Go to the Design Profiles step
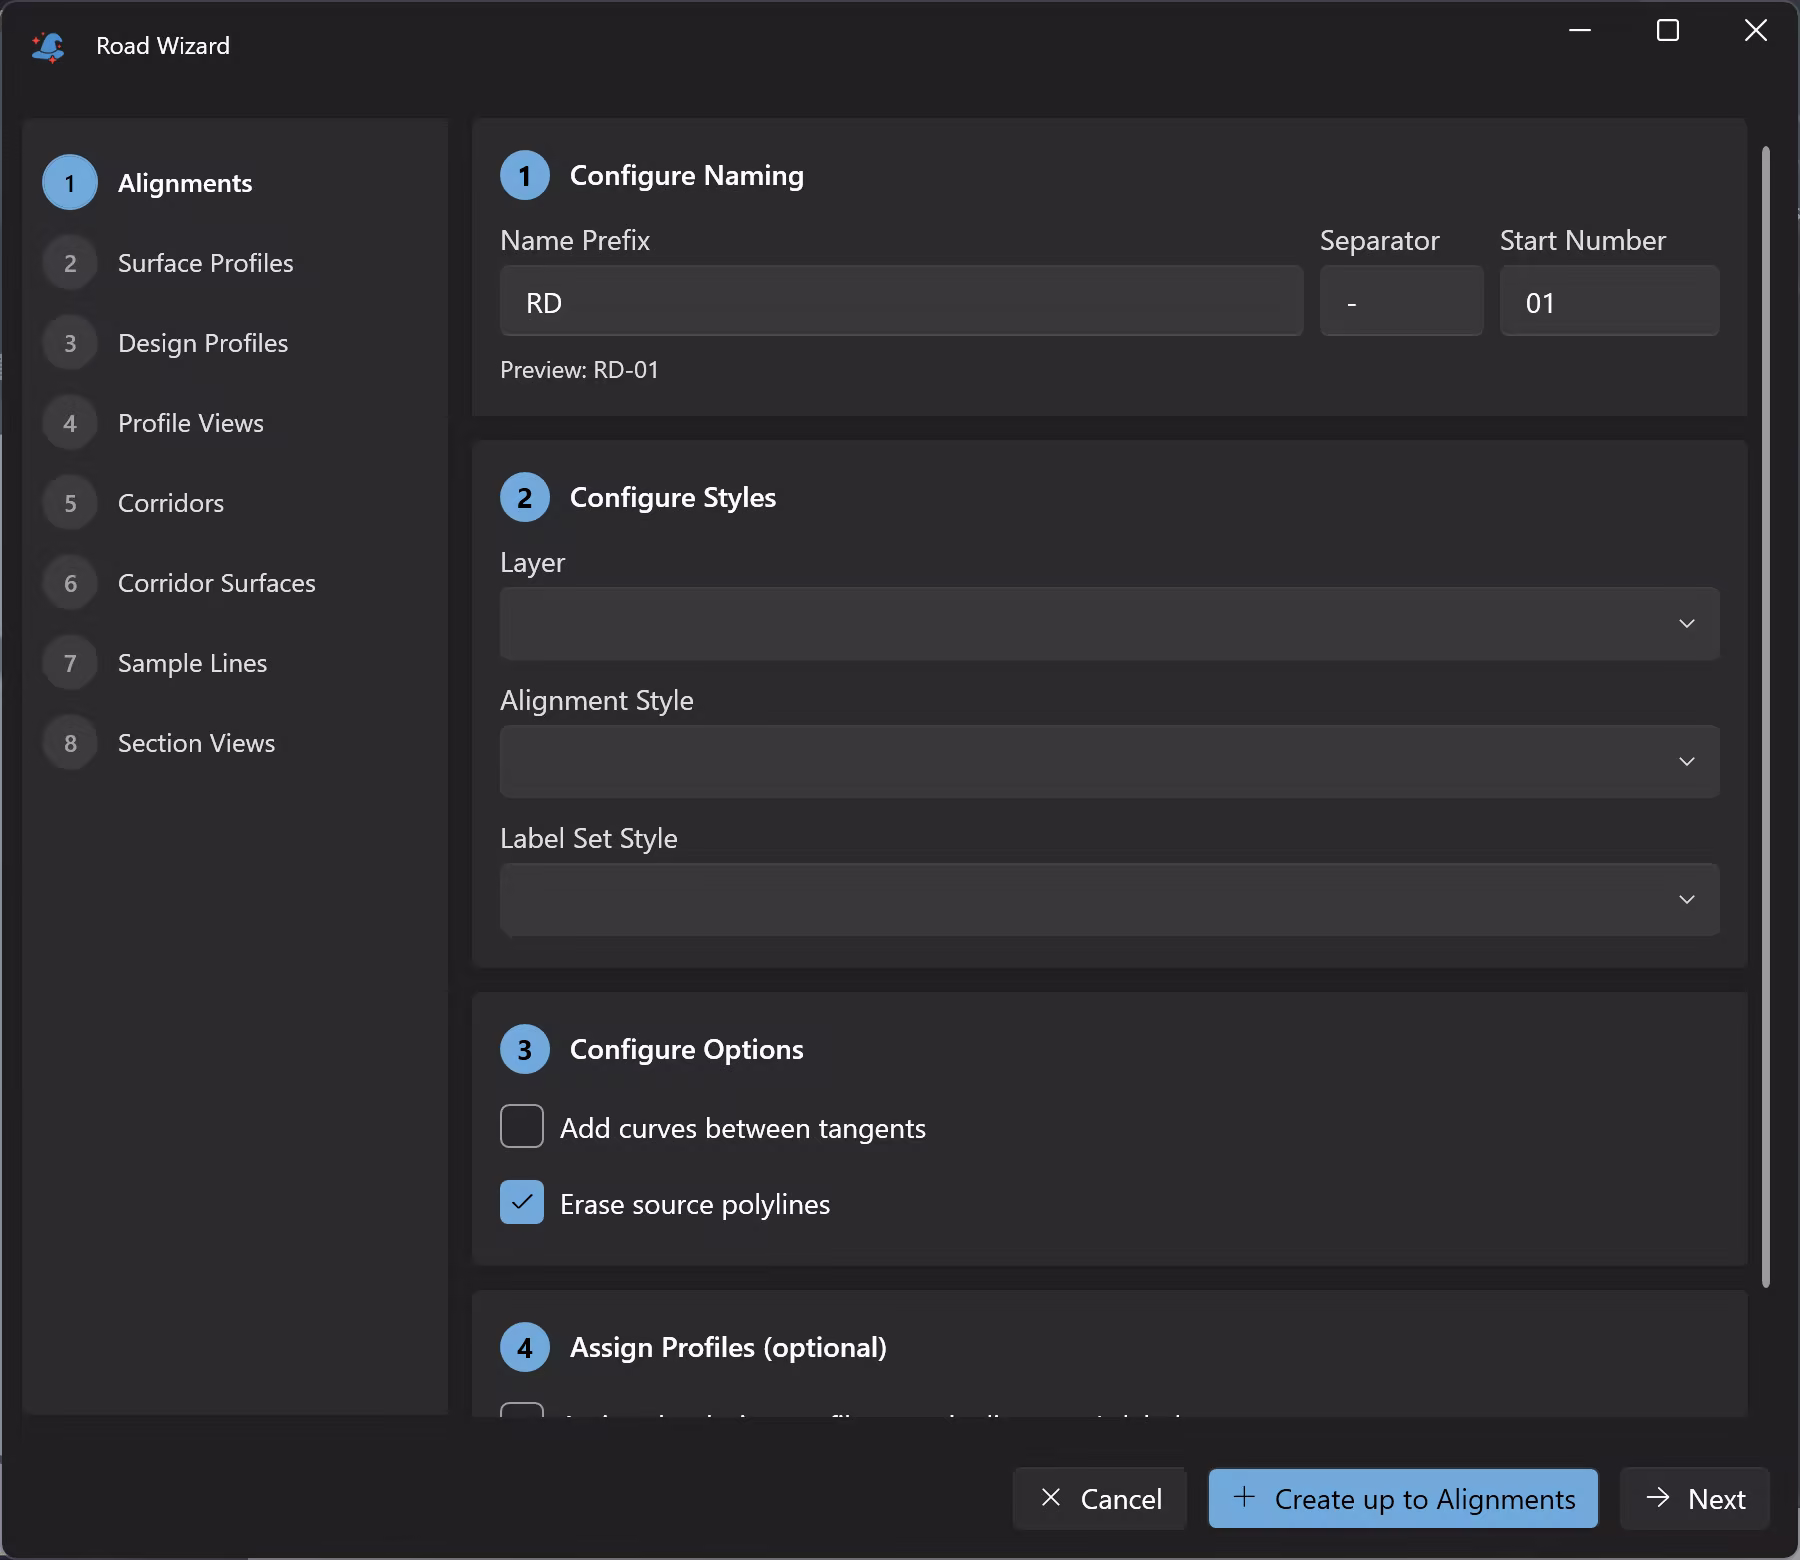This screenshot has height=1560, width=1800. tap(203, 343)
